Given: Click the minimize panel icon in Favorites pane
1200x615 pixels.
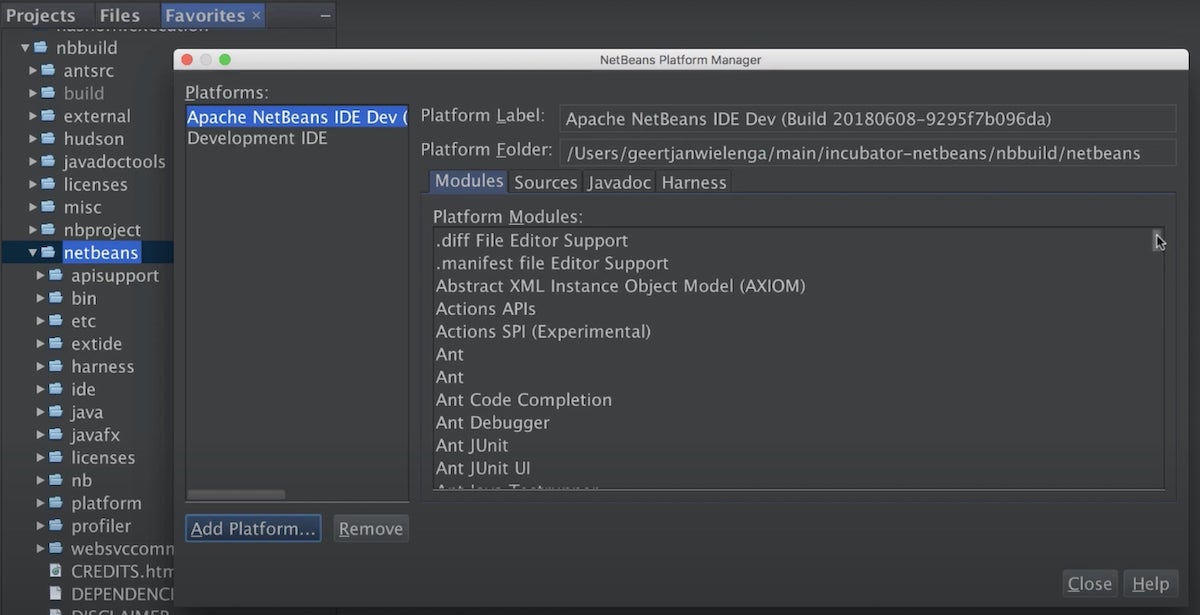Looking at the screenshot, I should 325,16.
